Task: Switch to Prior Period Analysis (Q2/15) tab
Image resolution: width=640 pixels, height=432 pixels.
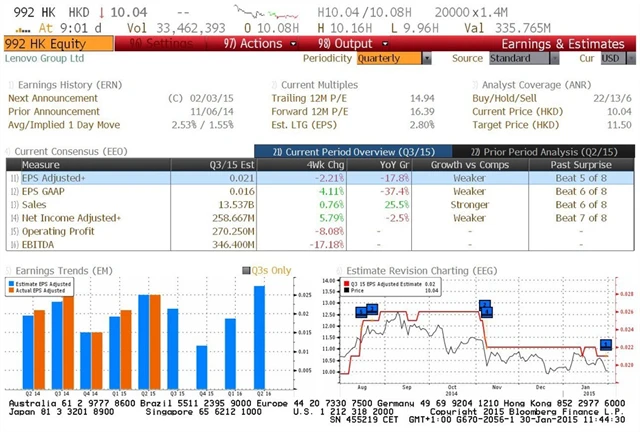Action: pyautogui.click(x=549, y=150)
